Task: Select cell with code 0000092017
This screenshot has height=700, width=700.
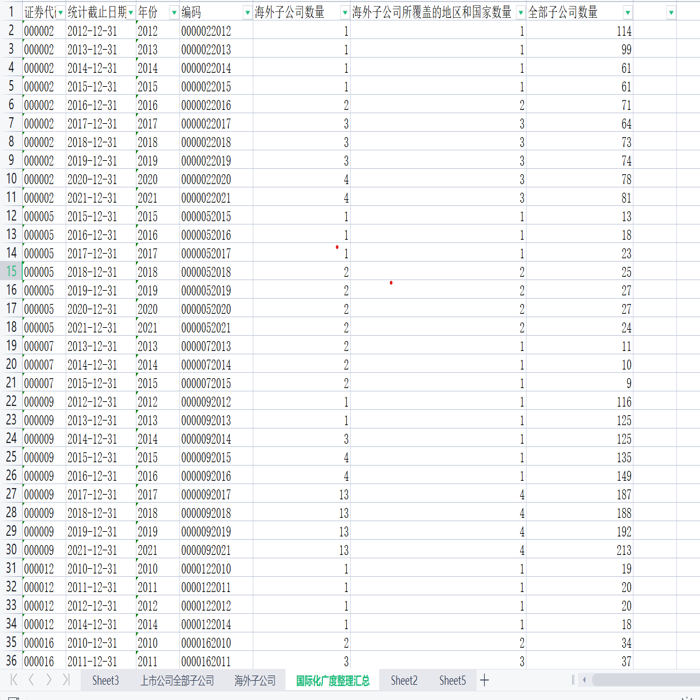Action: coord(216,494)
